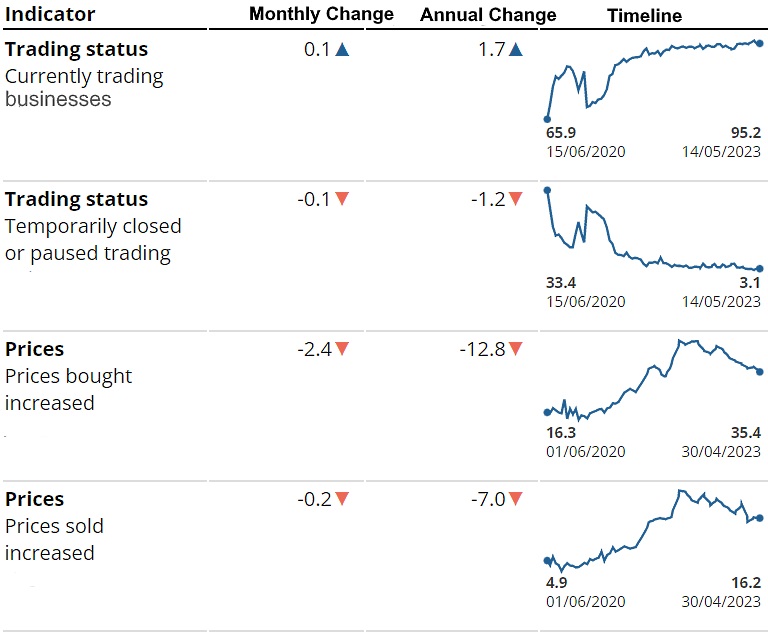Select the Indicator column header

pyautogui.click(x=50, y=14)
